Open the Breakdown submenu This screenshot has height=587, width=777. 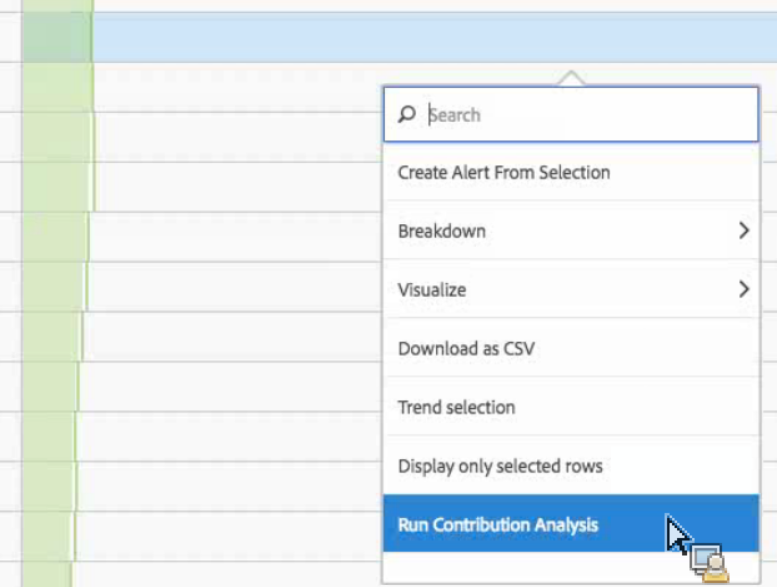click(571, 231)
